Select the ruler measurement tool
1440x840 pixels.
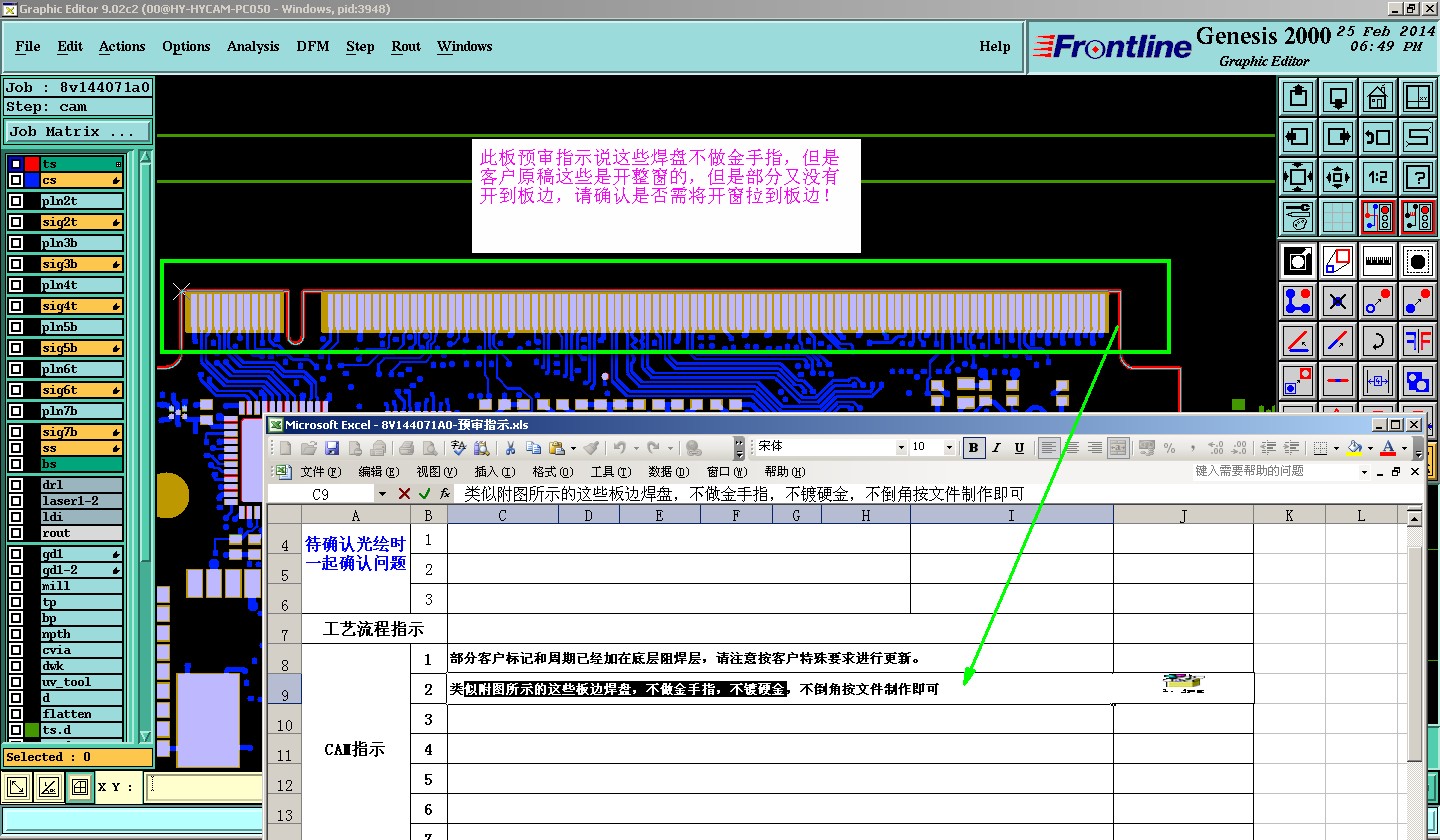coord(1377,261)
